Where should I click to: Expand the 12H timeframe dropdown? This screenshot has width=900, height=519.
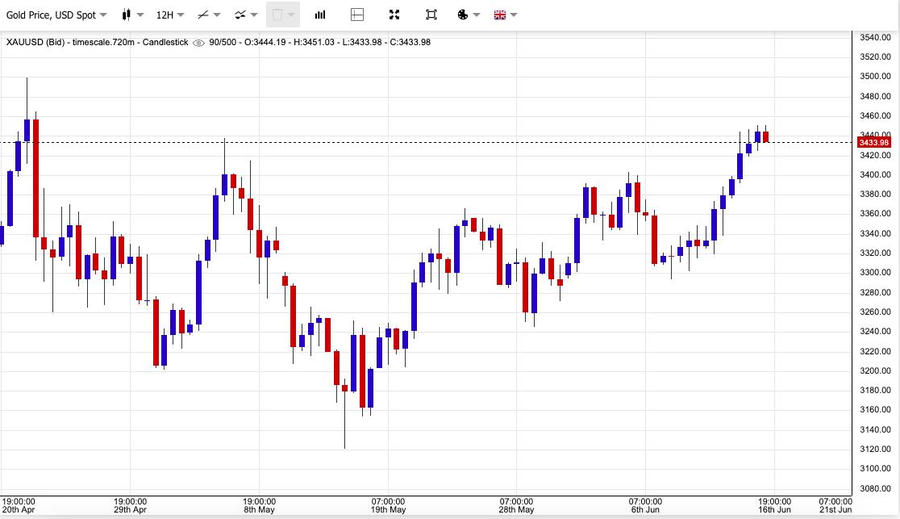point(170,15)
